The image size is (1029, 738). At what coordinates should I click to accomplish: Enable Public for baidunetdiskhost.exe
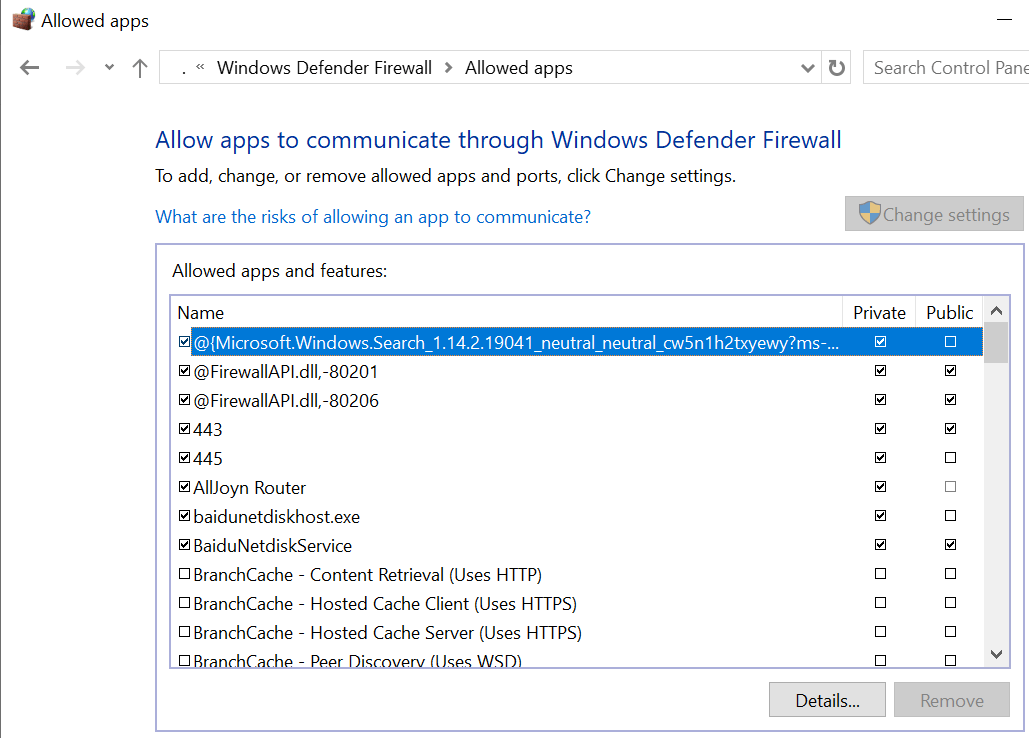coord(950,516)
